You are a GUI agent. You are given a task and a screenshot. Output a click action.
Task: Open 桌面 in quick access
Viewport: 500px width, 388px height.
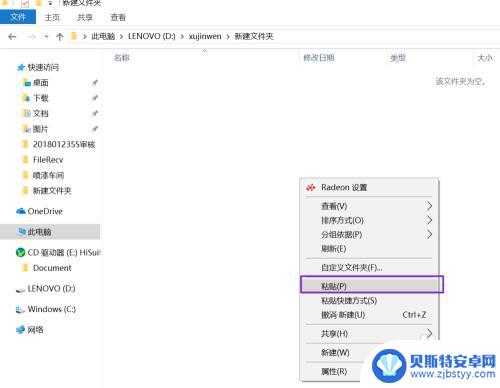(x=40, y=83)
